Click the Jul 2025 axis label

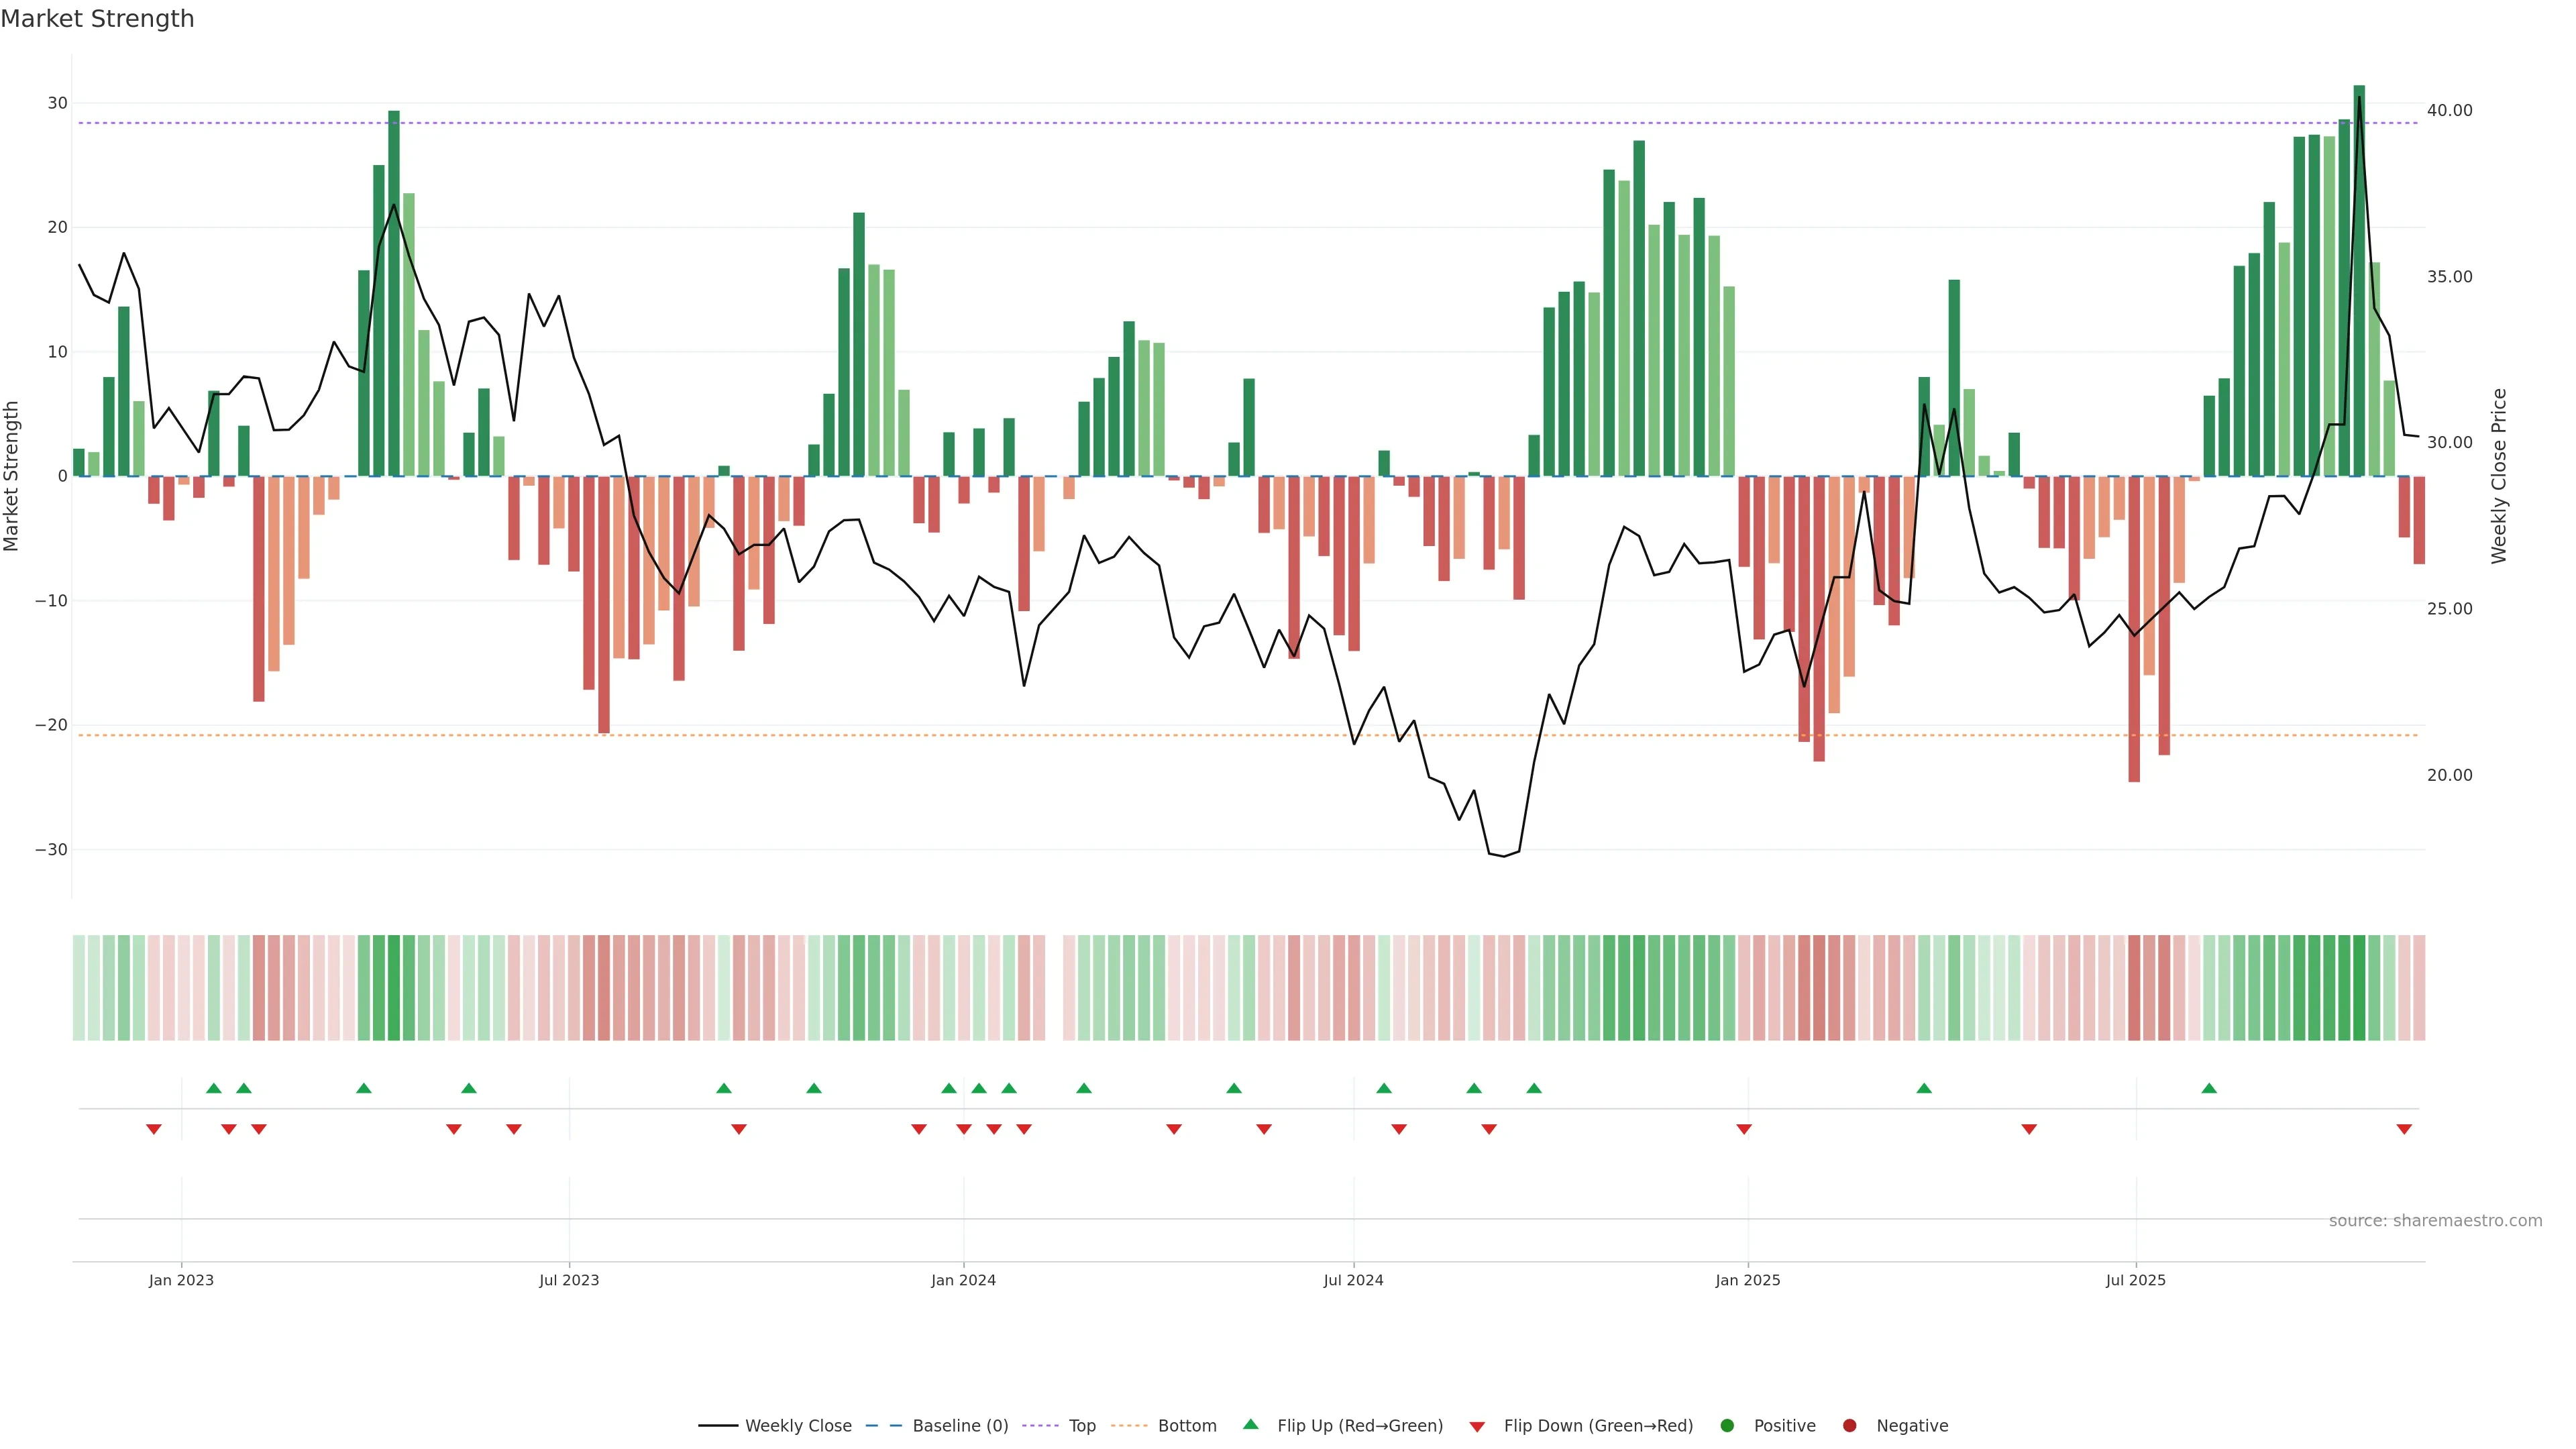[x=2135, y=1280]
